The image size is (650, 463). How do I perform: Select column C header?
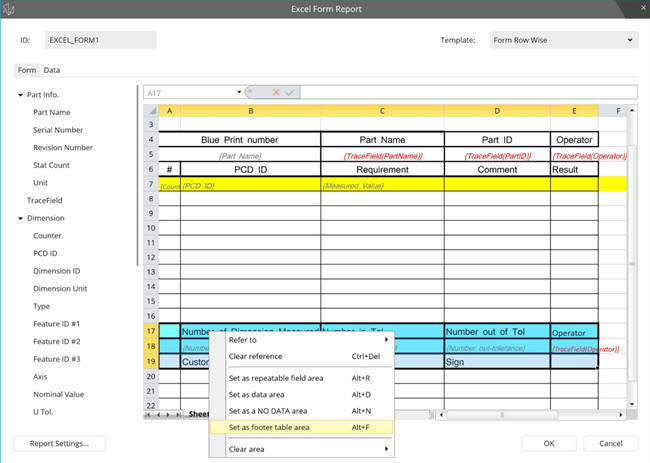coord(382,110)
